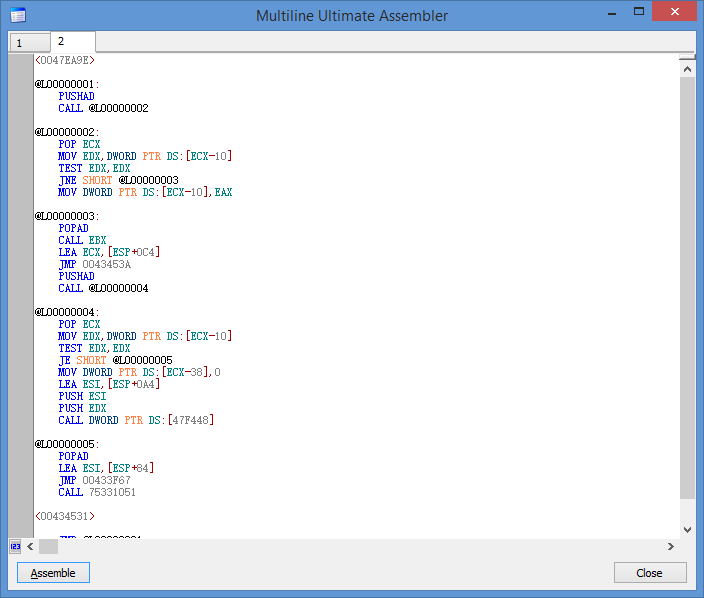Click the line MOV DWORD PTR DS:[ECX-10],EAX
This screenshot has width=704, height=598.
tap(145, 192)
